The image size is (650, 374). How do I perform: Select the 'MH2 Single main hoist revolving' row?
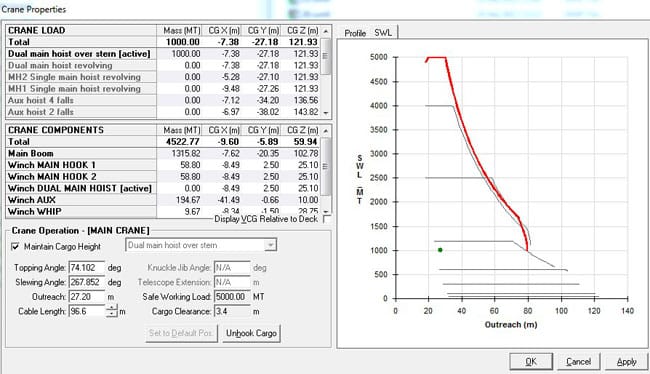coord(163,77)
